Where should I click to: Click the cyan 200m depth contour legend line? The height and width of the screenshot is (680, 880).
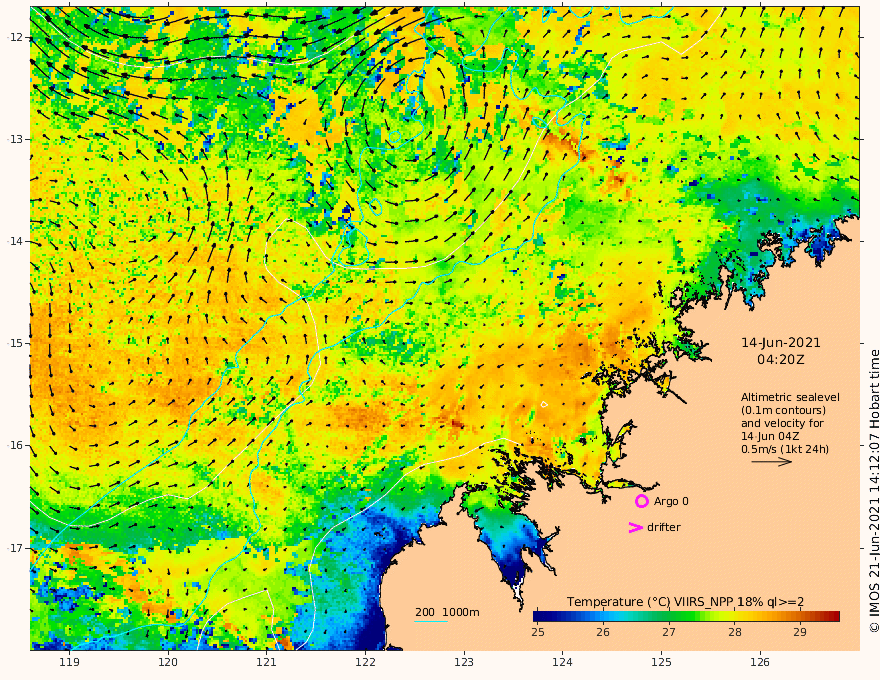pyautogui.click(x=431, y=621)
